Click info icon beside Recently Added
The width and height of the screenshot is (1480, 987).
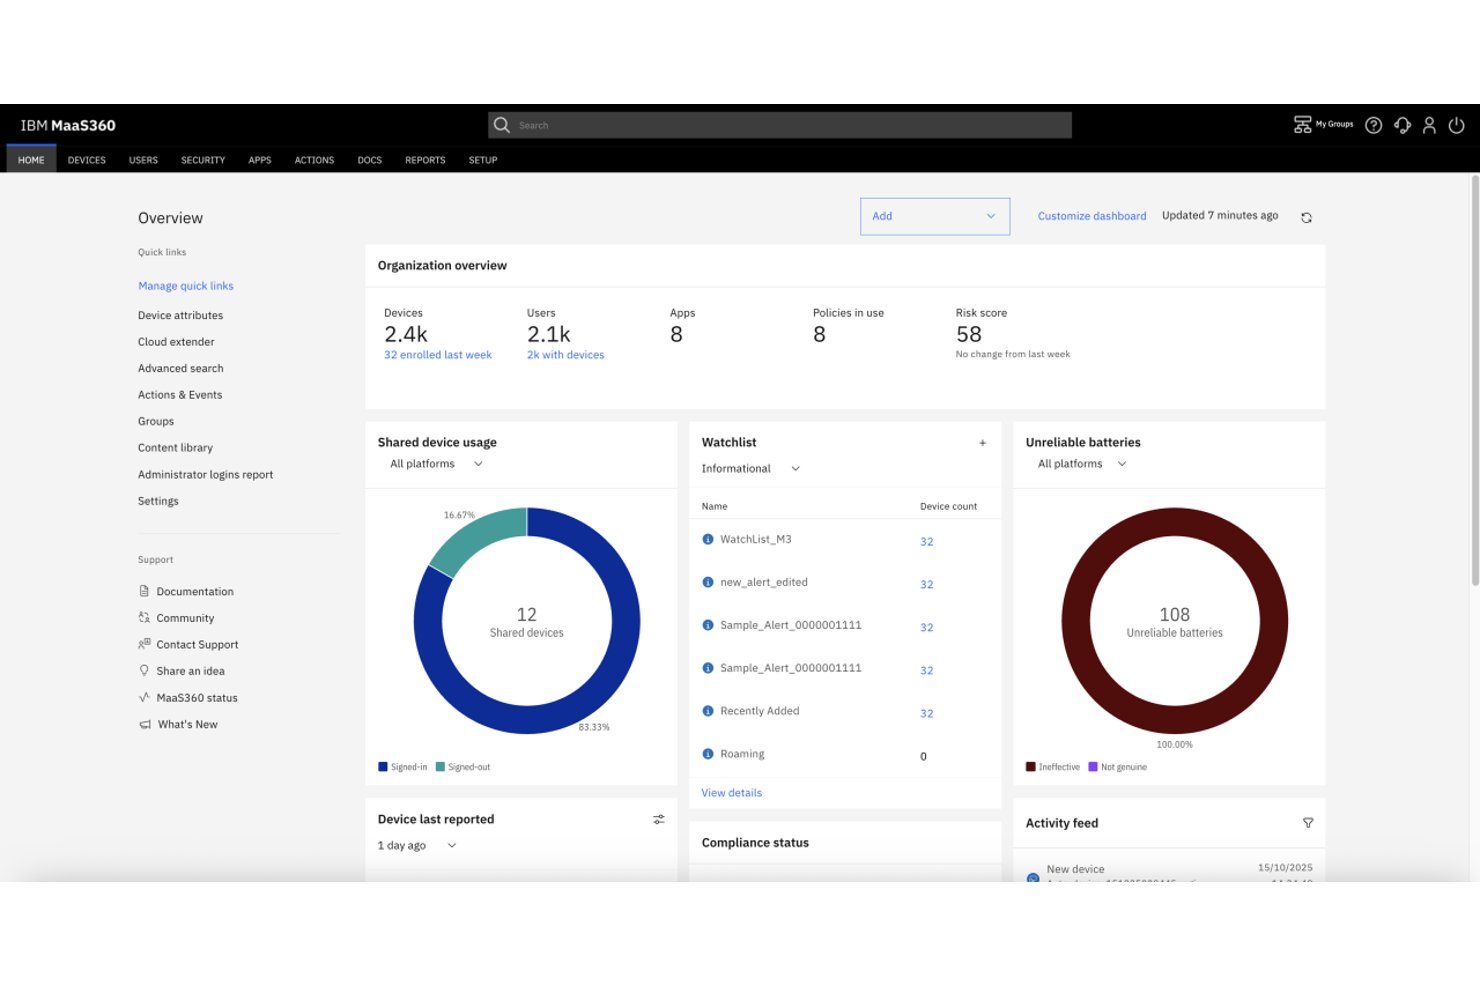point(708,711)
